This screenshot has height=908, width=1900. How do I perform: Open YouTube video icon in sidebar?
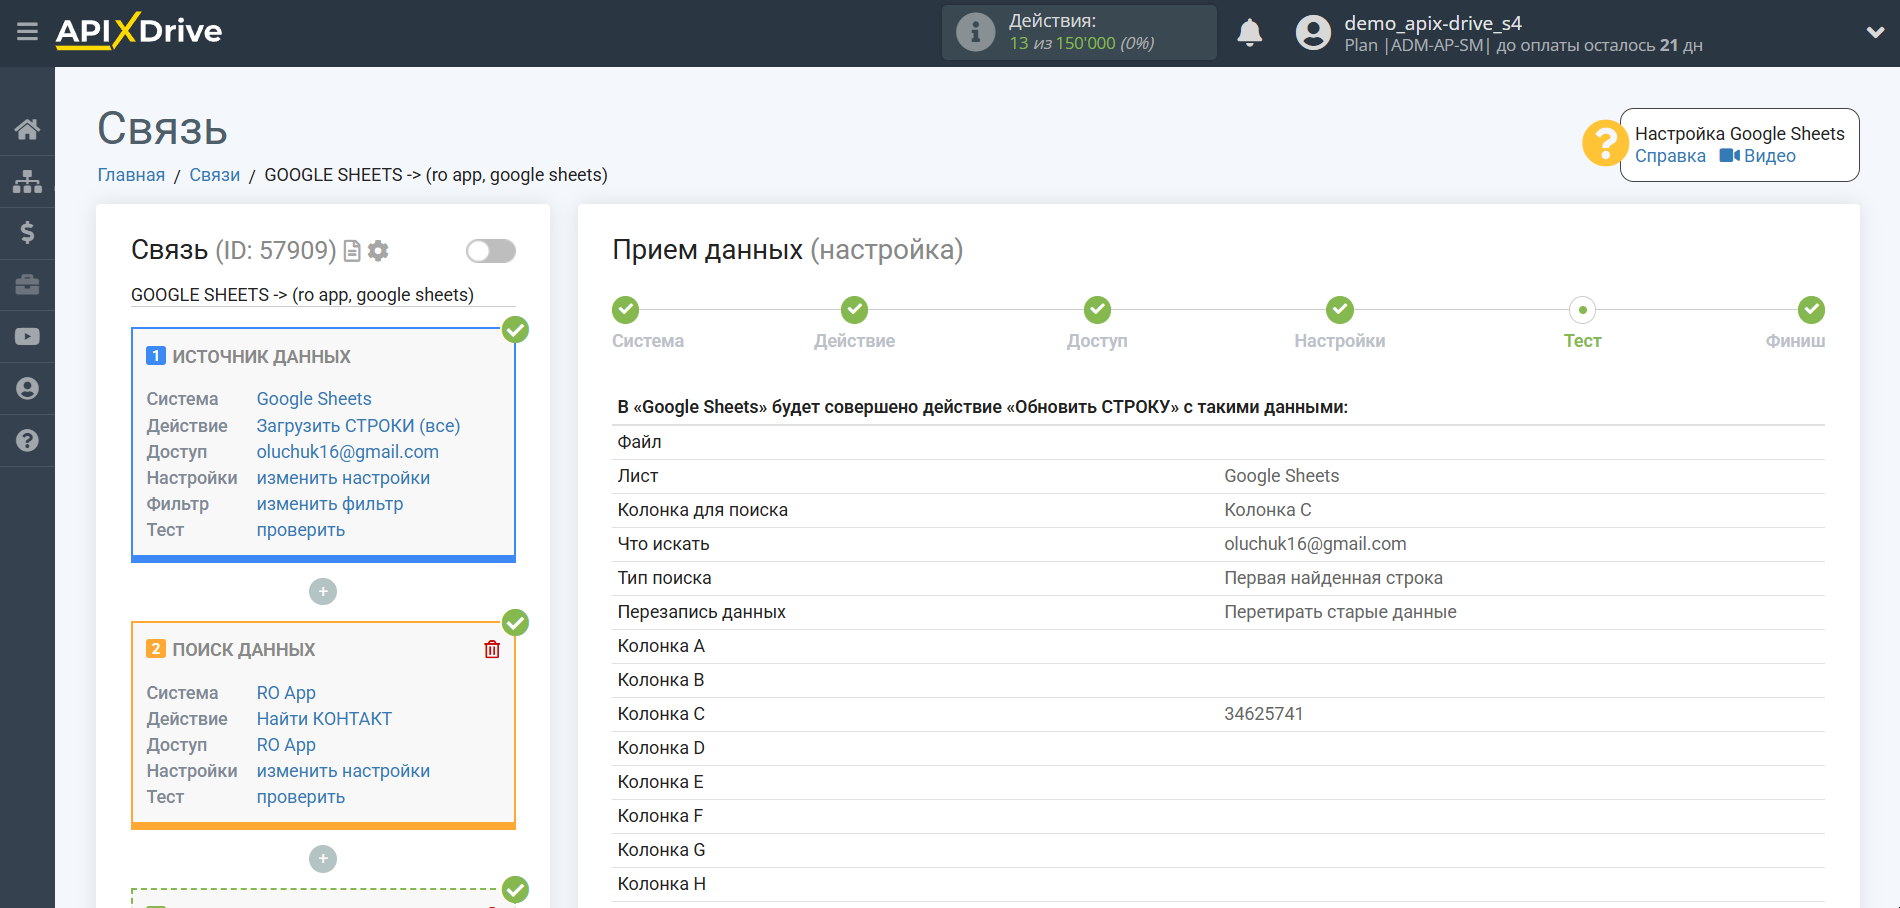pos(27,337)
